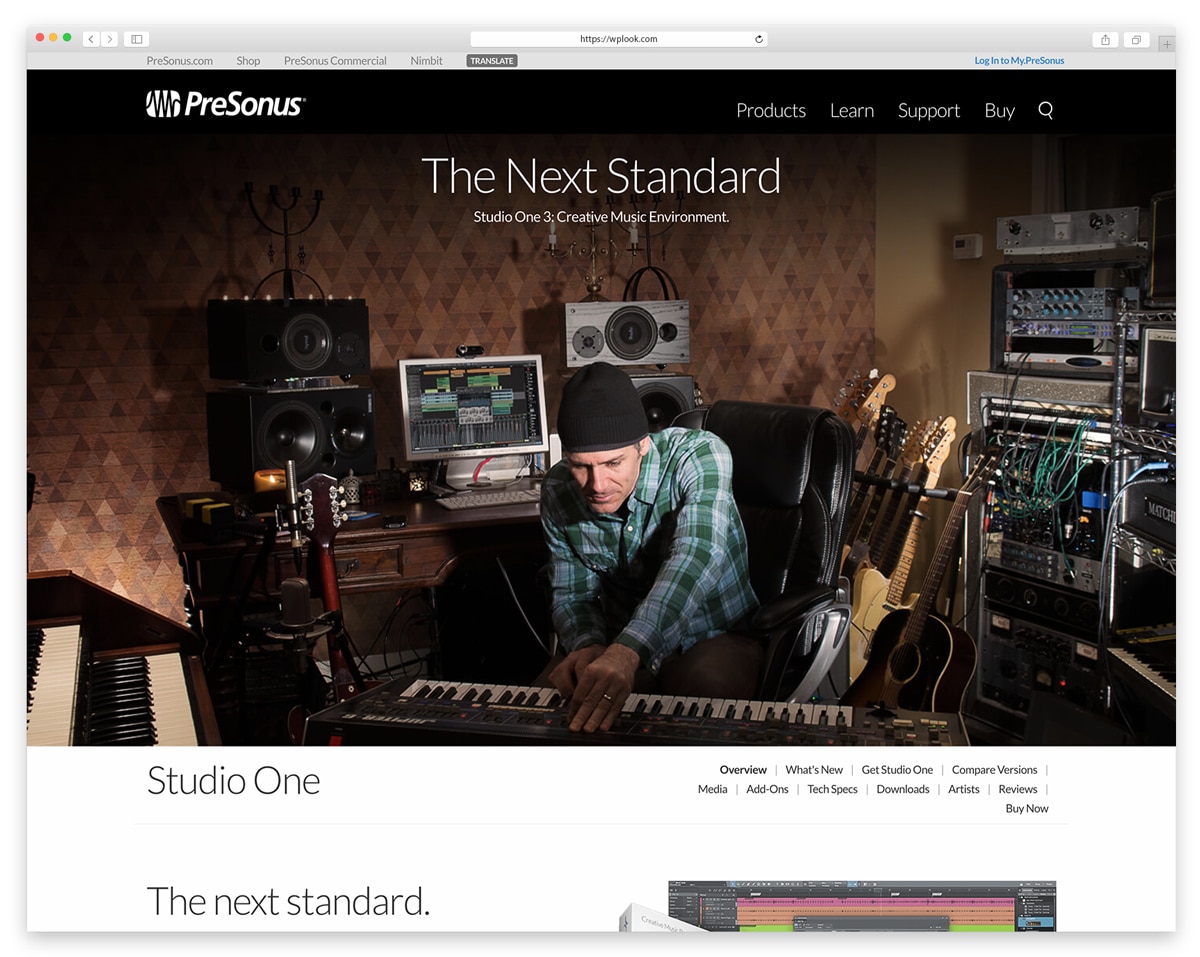Select the What's New tab

[x=814, y=770]
